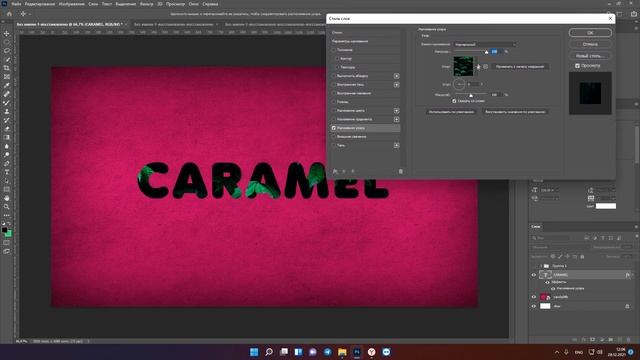Select the Eraser tool
This screenshot has height=360, width=640.
click(7, 129)
